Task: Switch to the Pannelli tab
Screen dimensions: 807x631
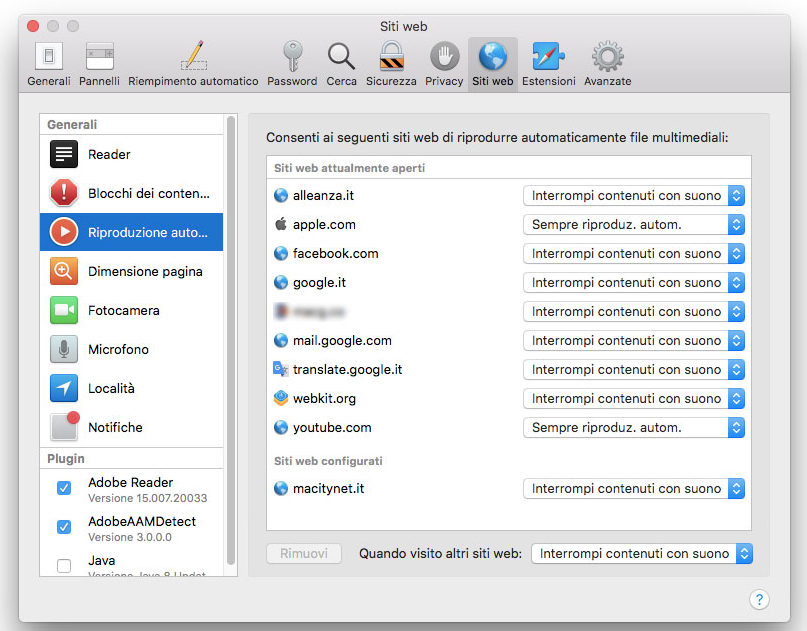Action: click(x=99, y=63)
